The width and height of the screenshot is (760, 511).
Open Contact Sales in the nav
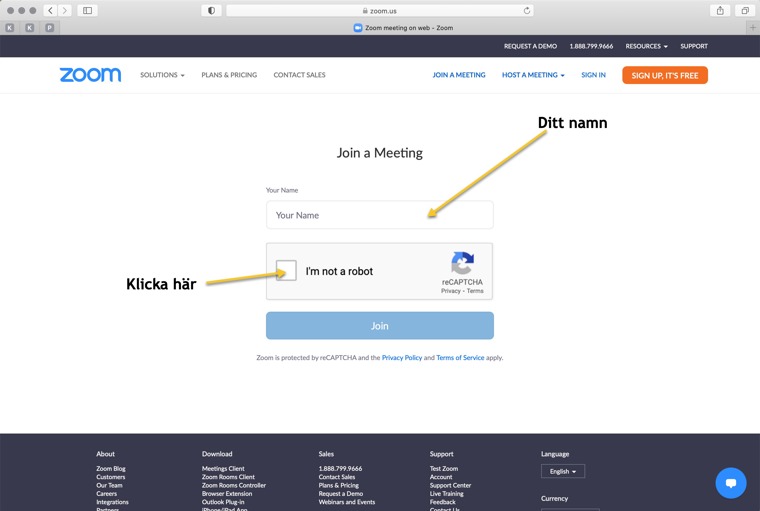(x=300, y=75)
